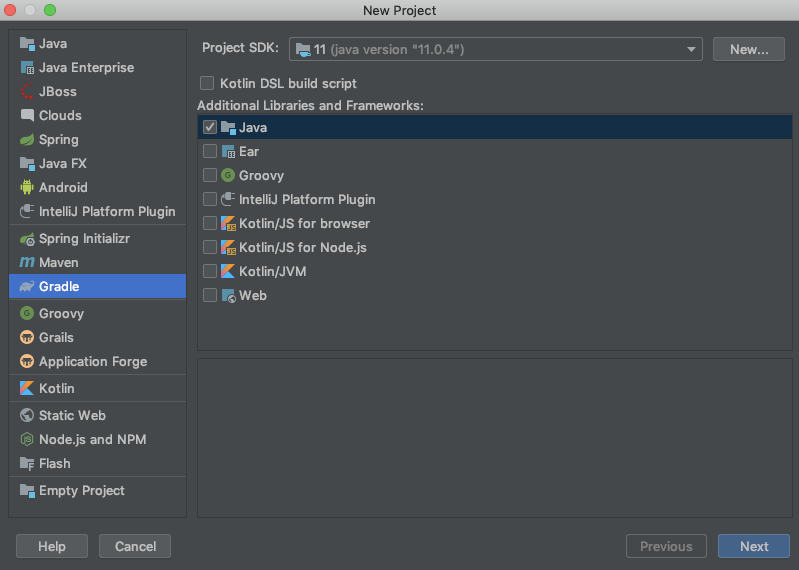This screenshot has height=570, width=799.
Task: Click the Kotlin/JVM framework icon
Action: pyautogui.click(x=228, y=272)
